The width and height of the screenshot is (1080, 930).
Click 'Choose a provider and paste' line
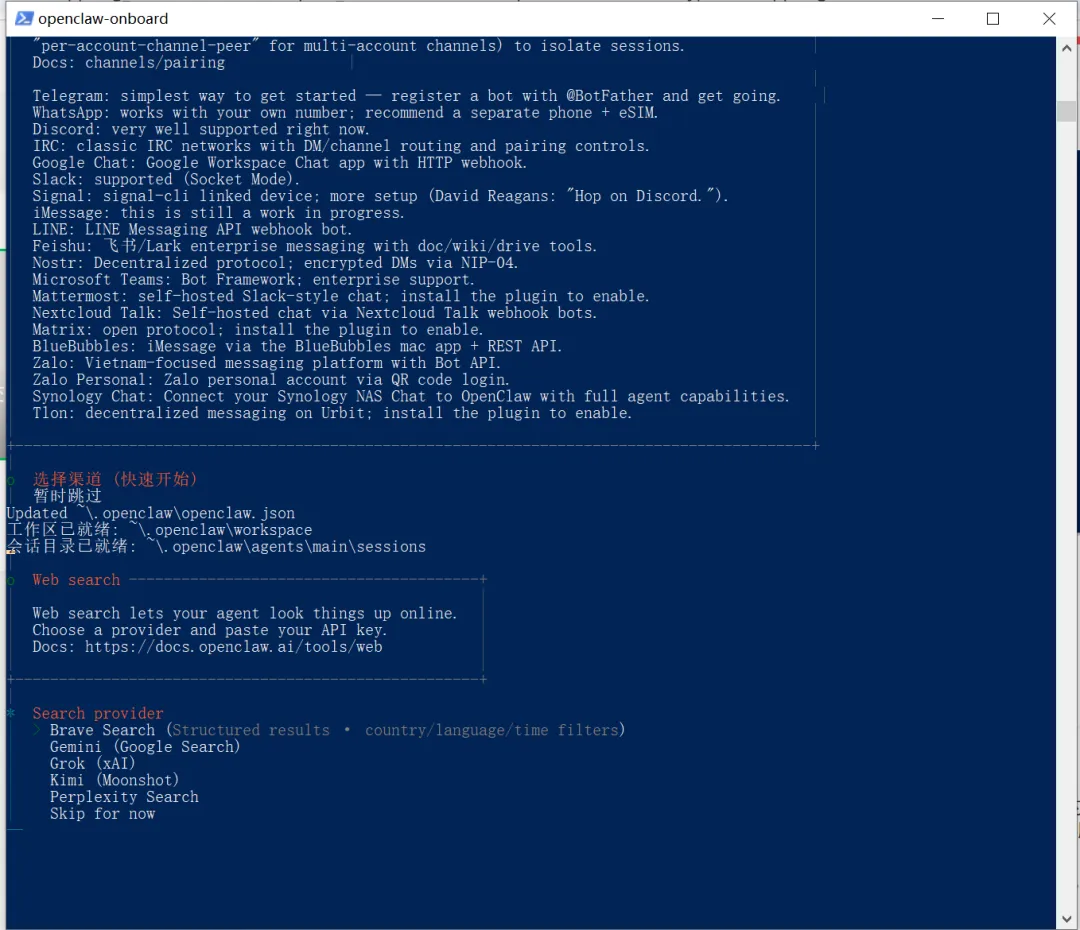coord(209,630)
